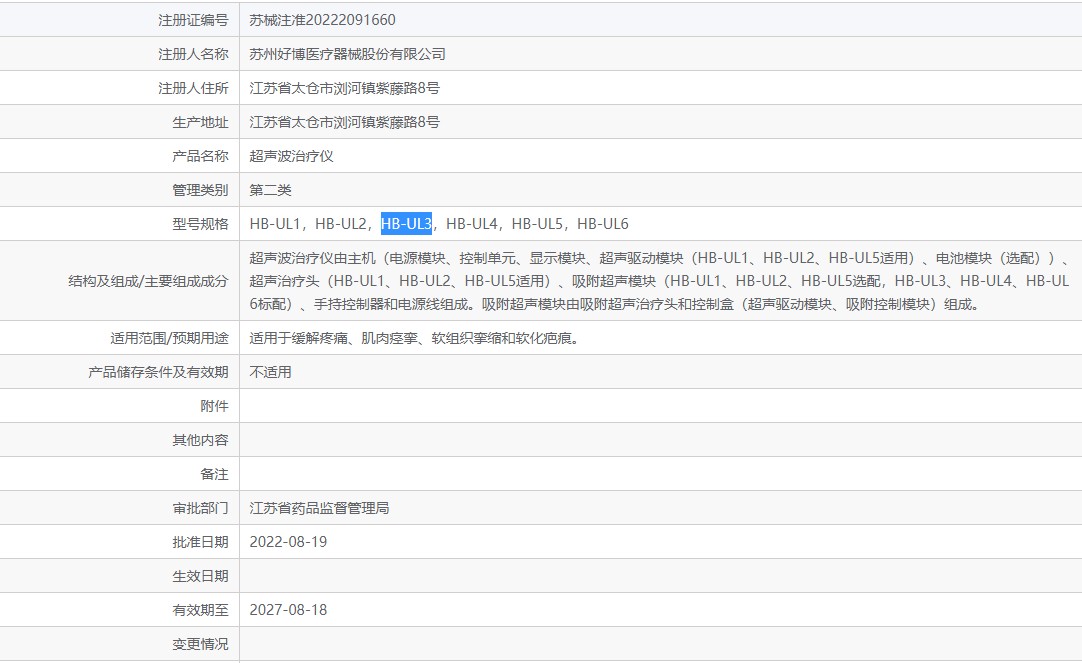The image size is (1082, 663).
Task: Click the approving department 江苏省药品监督管理局
Action: 319,508
